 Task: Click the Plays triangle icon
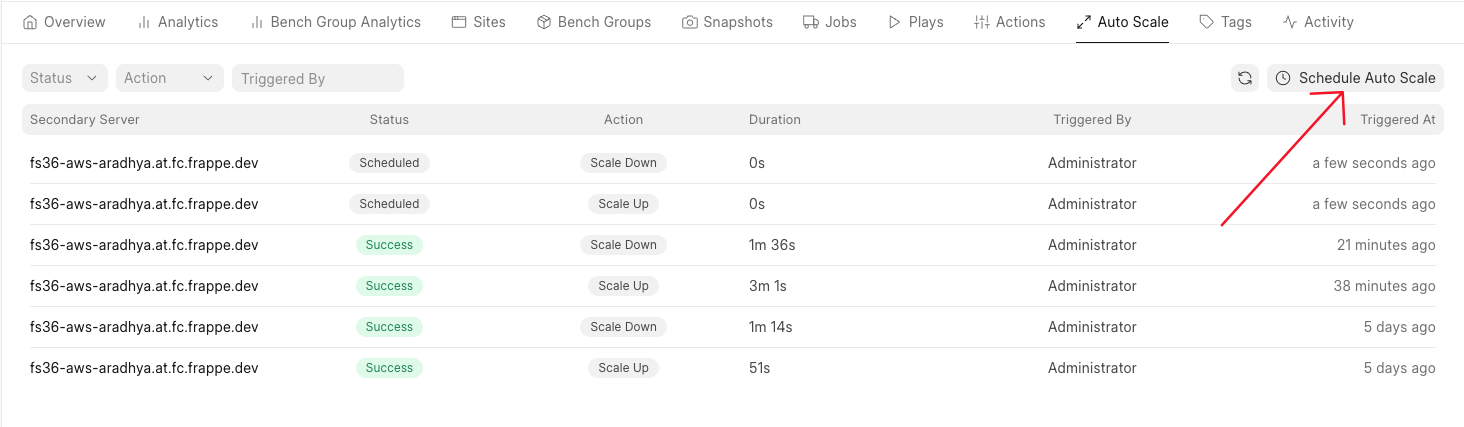point(895,22)
